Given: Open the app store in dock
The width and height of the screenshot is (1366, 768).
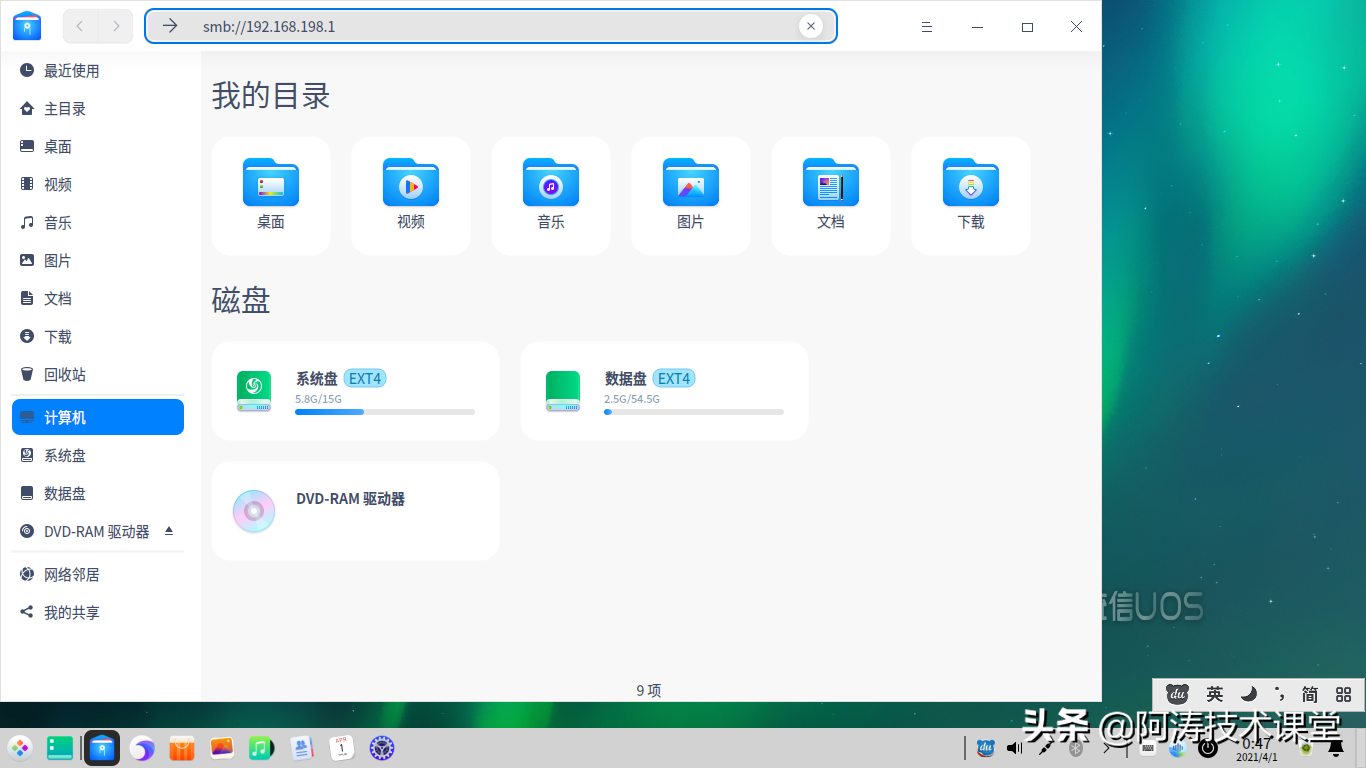Looking at the screenshot, I should (182, 747).
